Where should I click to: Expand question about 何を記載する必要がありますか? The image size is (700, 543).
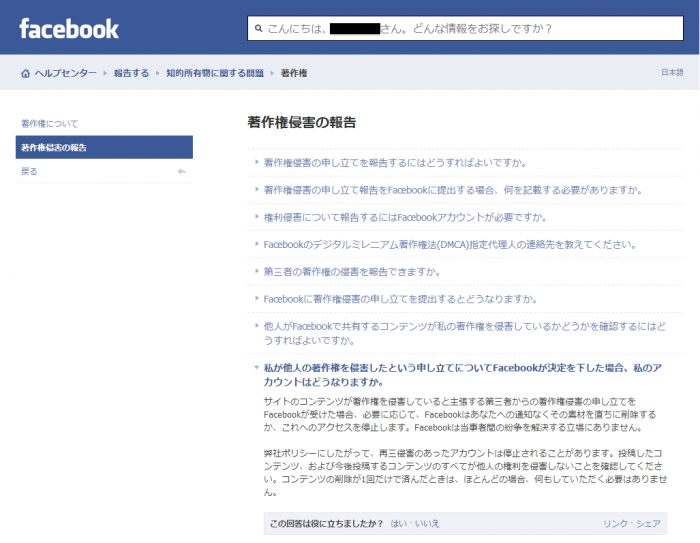tap(453, 190)
